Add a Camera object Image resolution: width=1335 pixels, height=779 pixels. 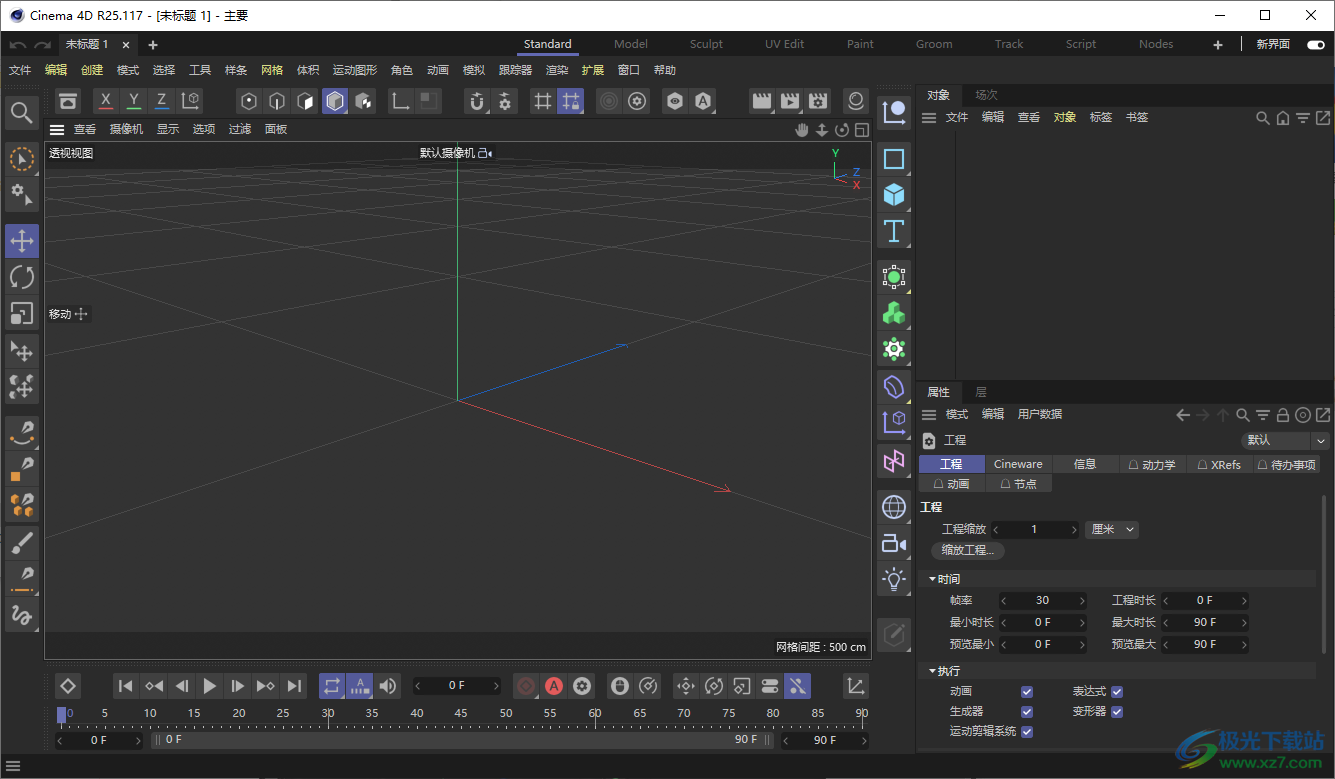pos(894,544)
